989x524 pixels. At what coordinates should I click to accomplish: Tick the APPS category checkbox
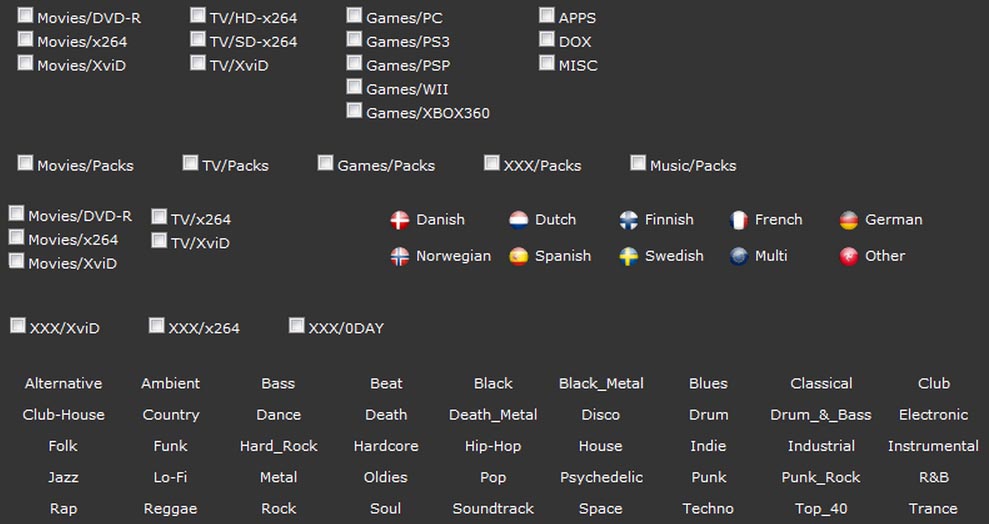click(547, 15)
